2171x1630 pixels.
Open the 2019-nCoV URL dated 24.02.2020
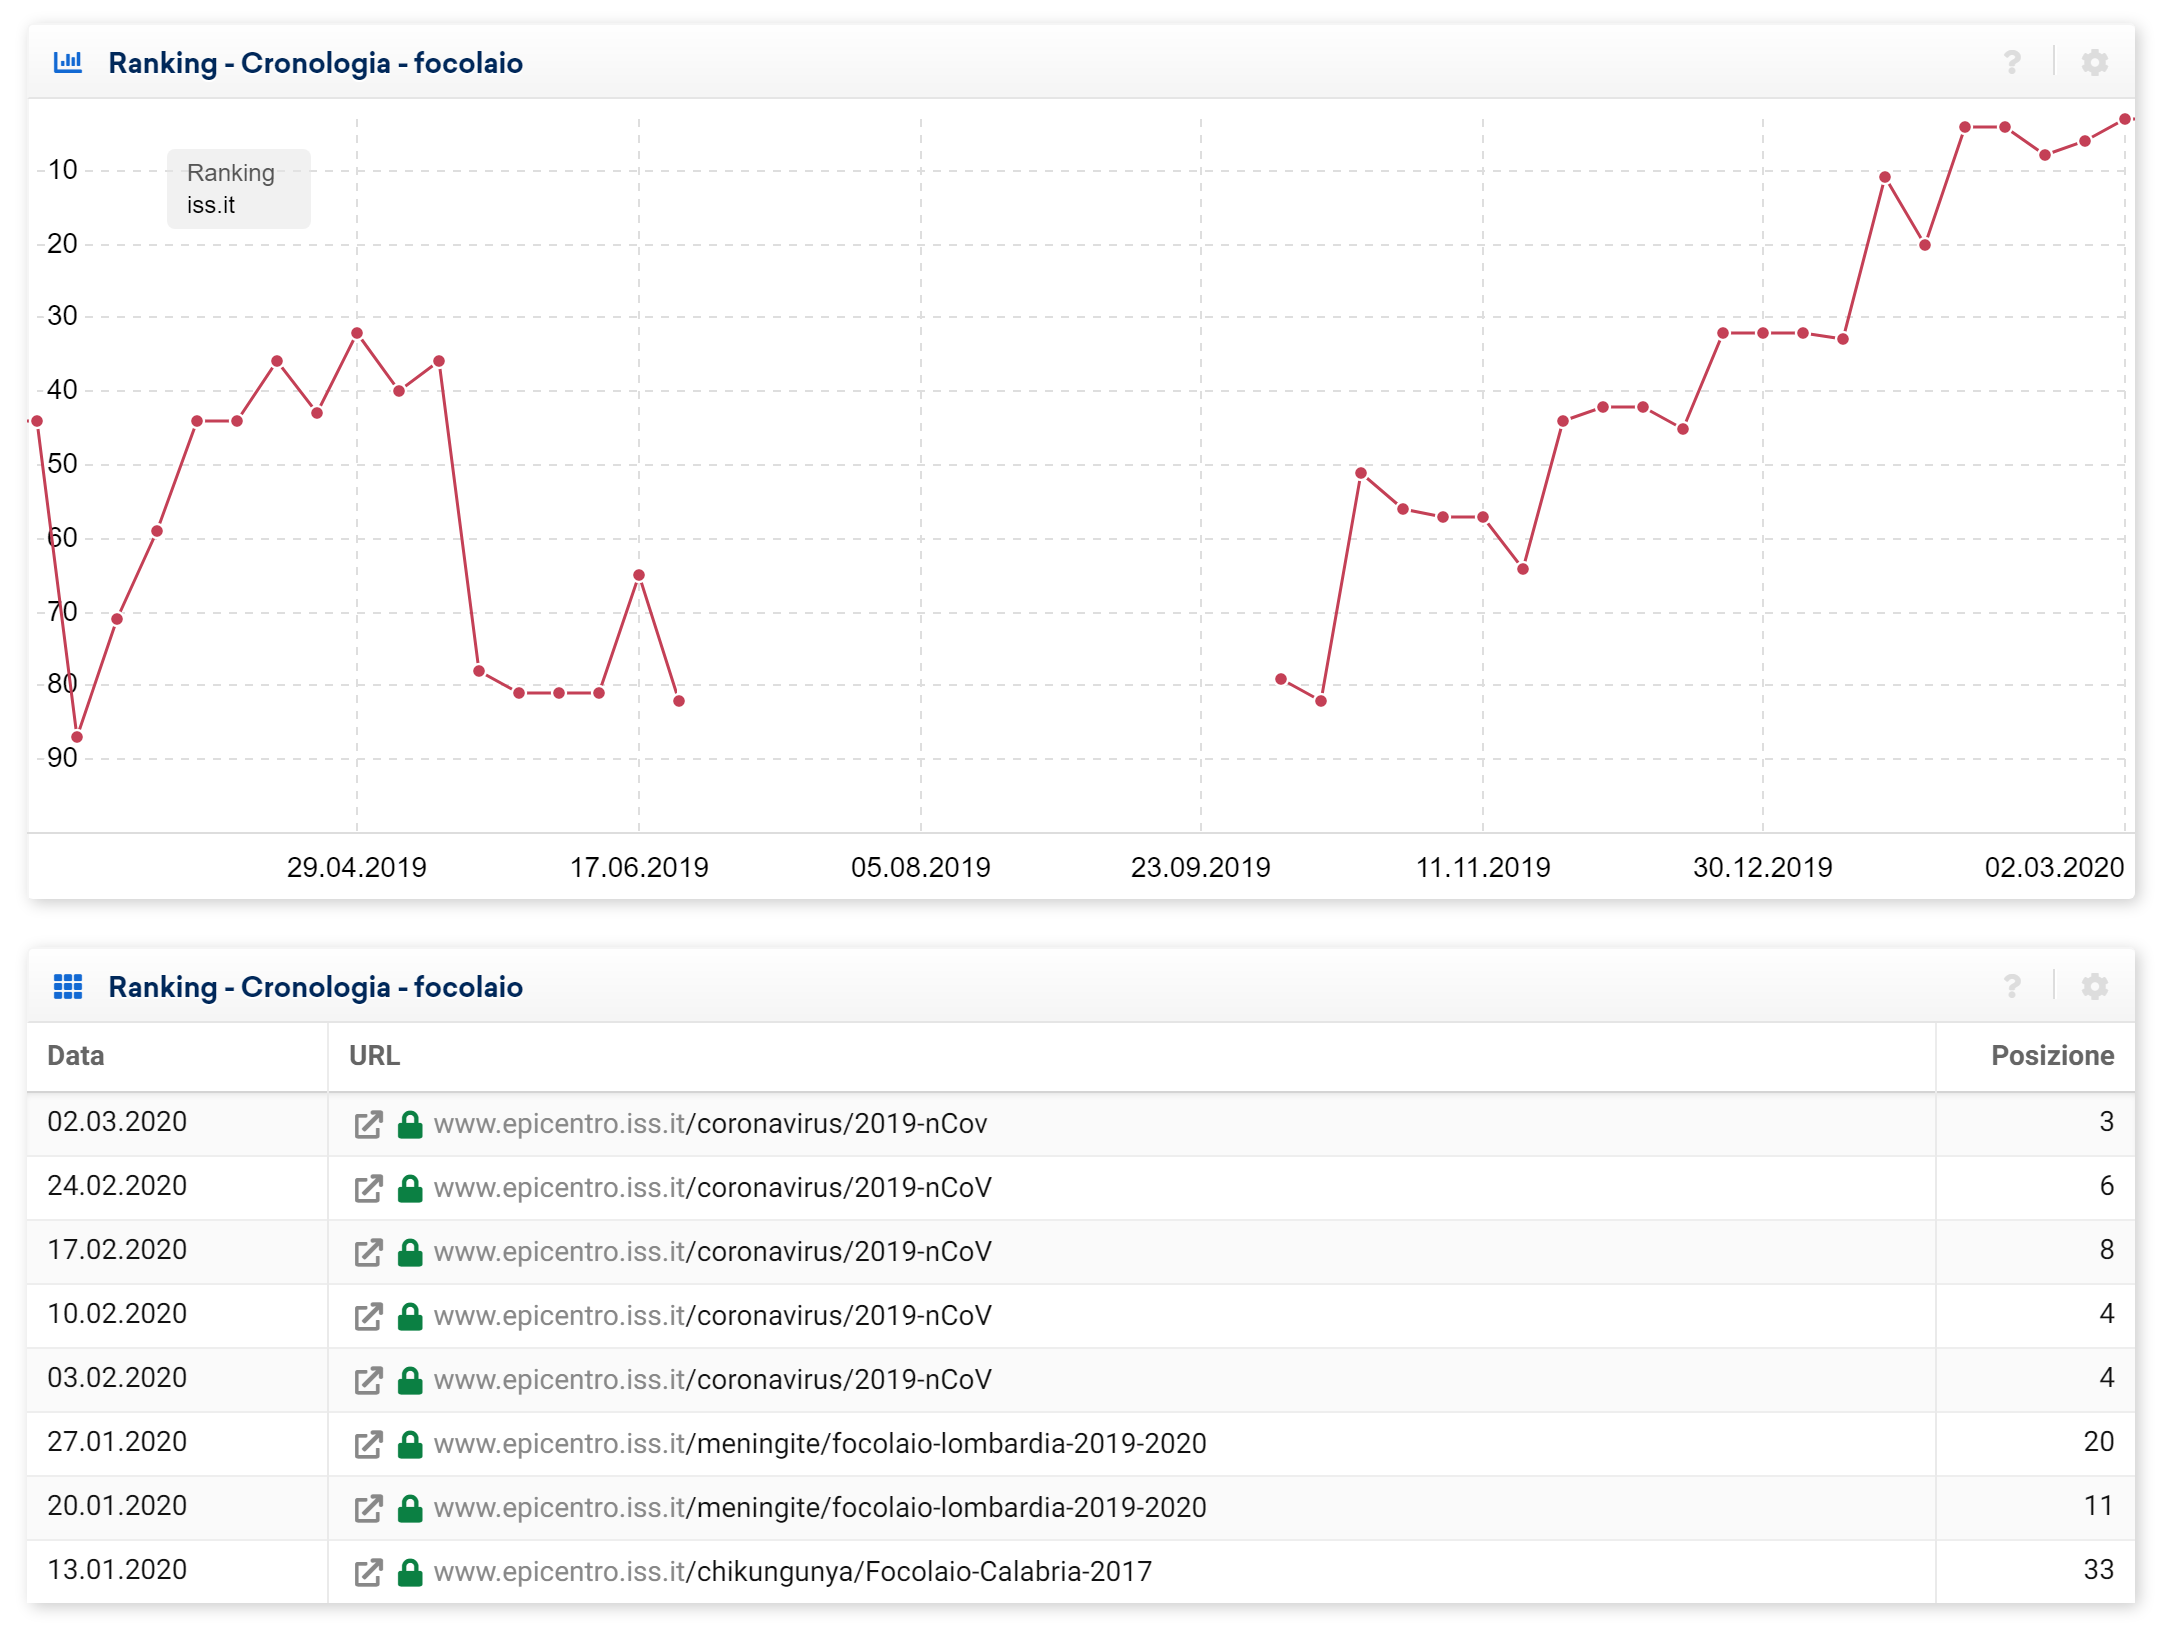(712, 1188)
